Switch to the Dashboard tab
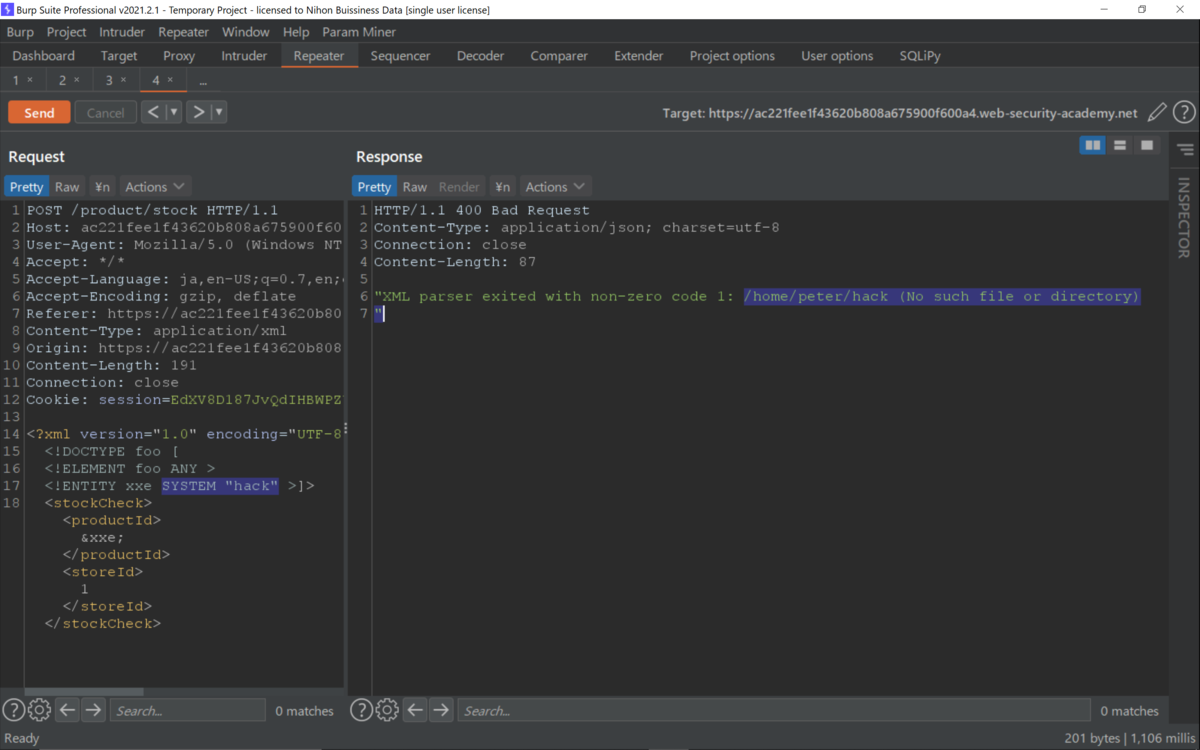Viewport: 1200px width, 750px height. [44, 56]
